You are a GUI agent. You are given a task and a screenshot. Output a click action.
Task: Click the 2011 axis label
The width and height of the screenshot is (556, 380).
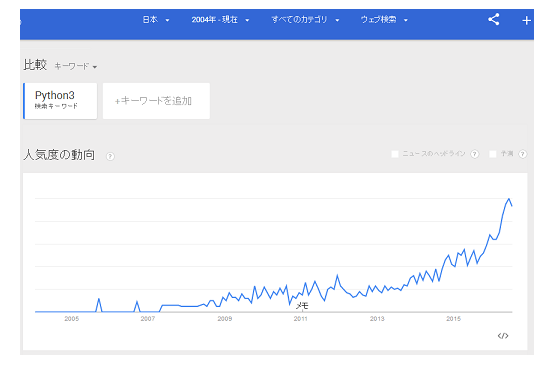[301, 319]
